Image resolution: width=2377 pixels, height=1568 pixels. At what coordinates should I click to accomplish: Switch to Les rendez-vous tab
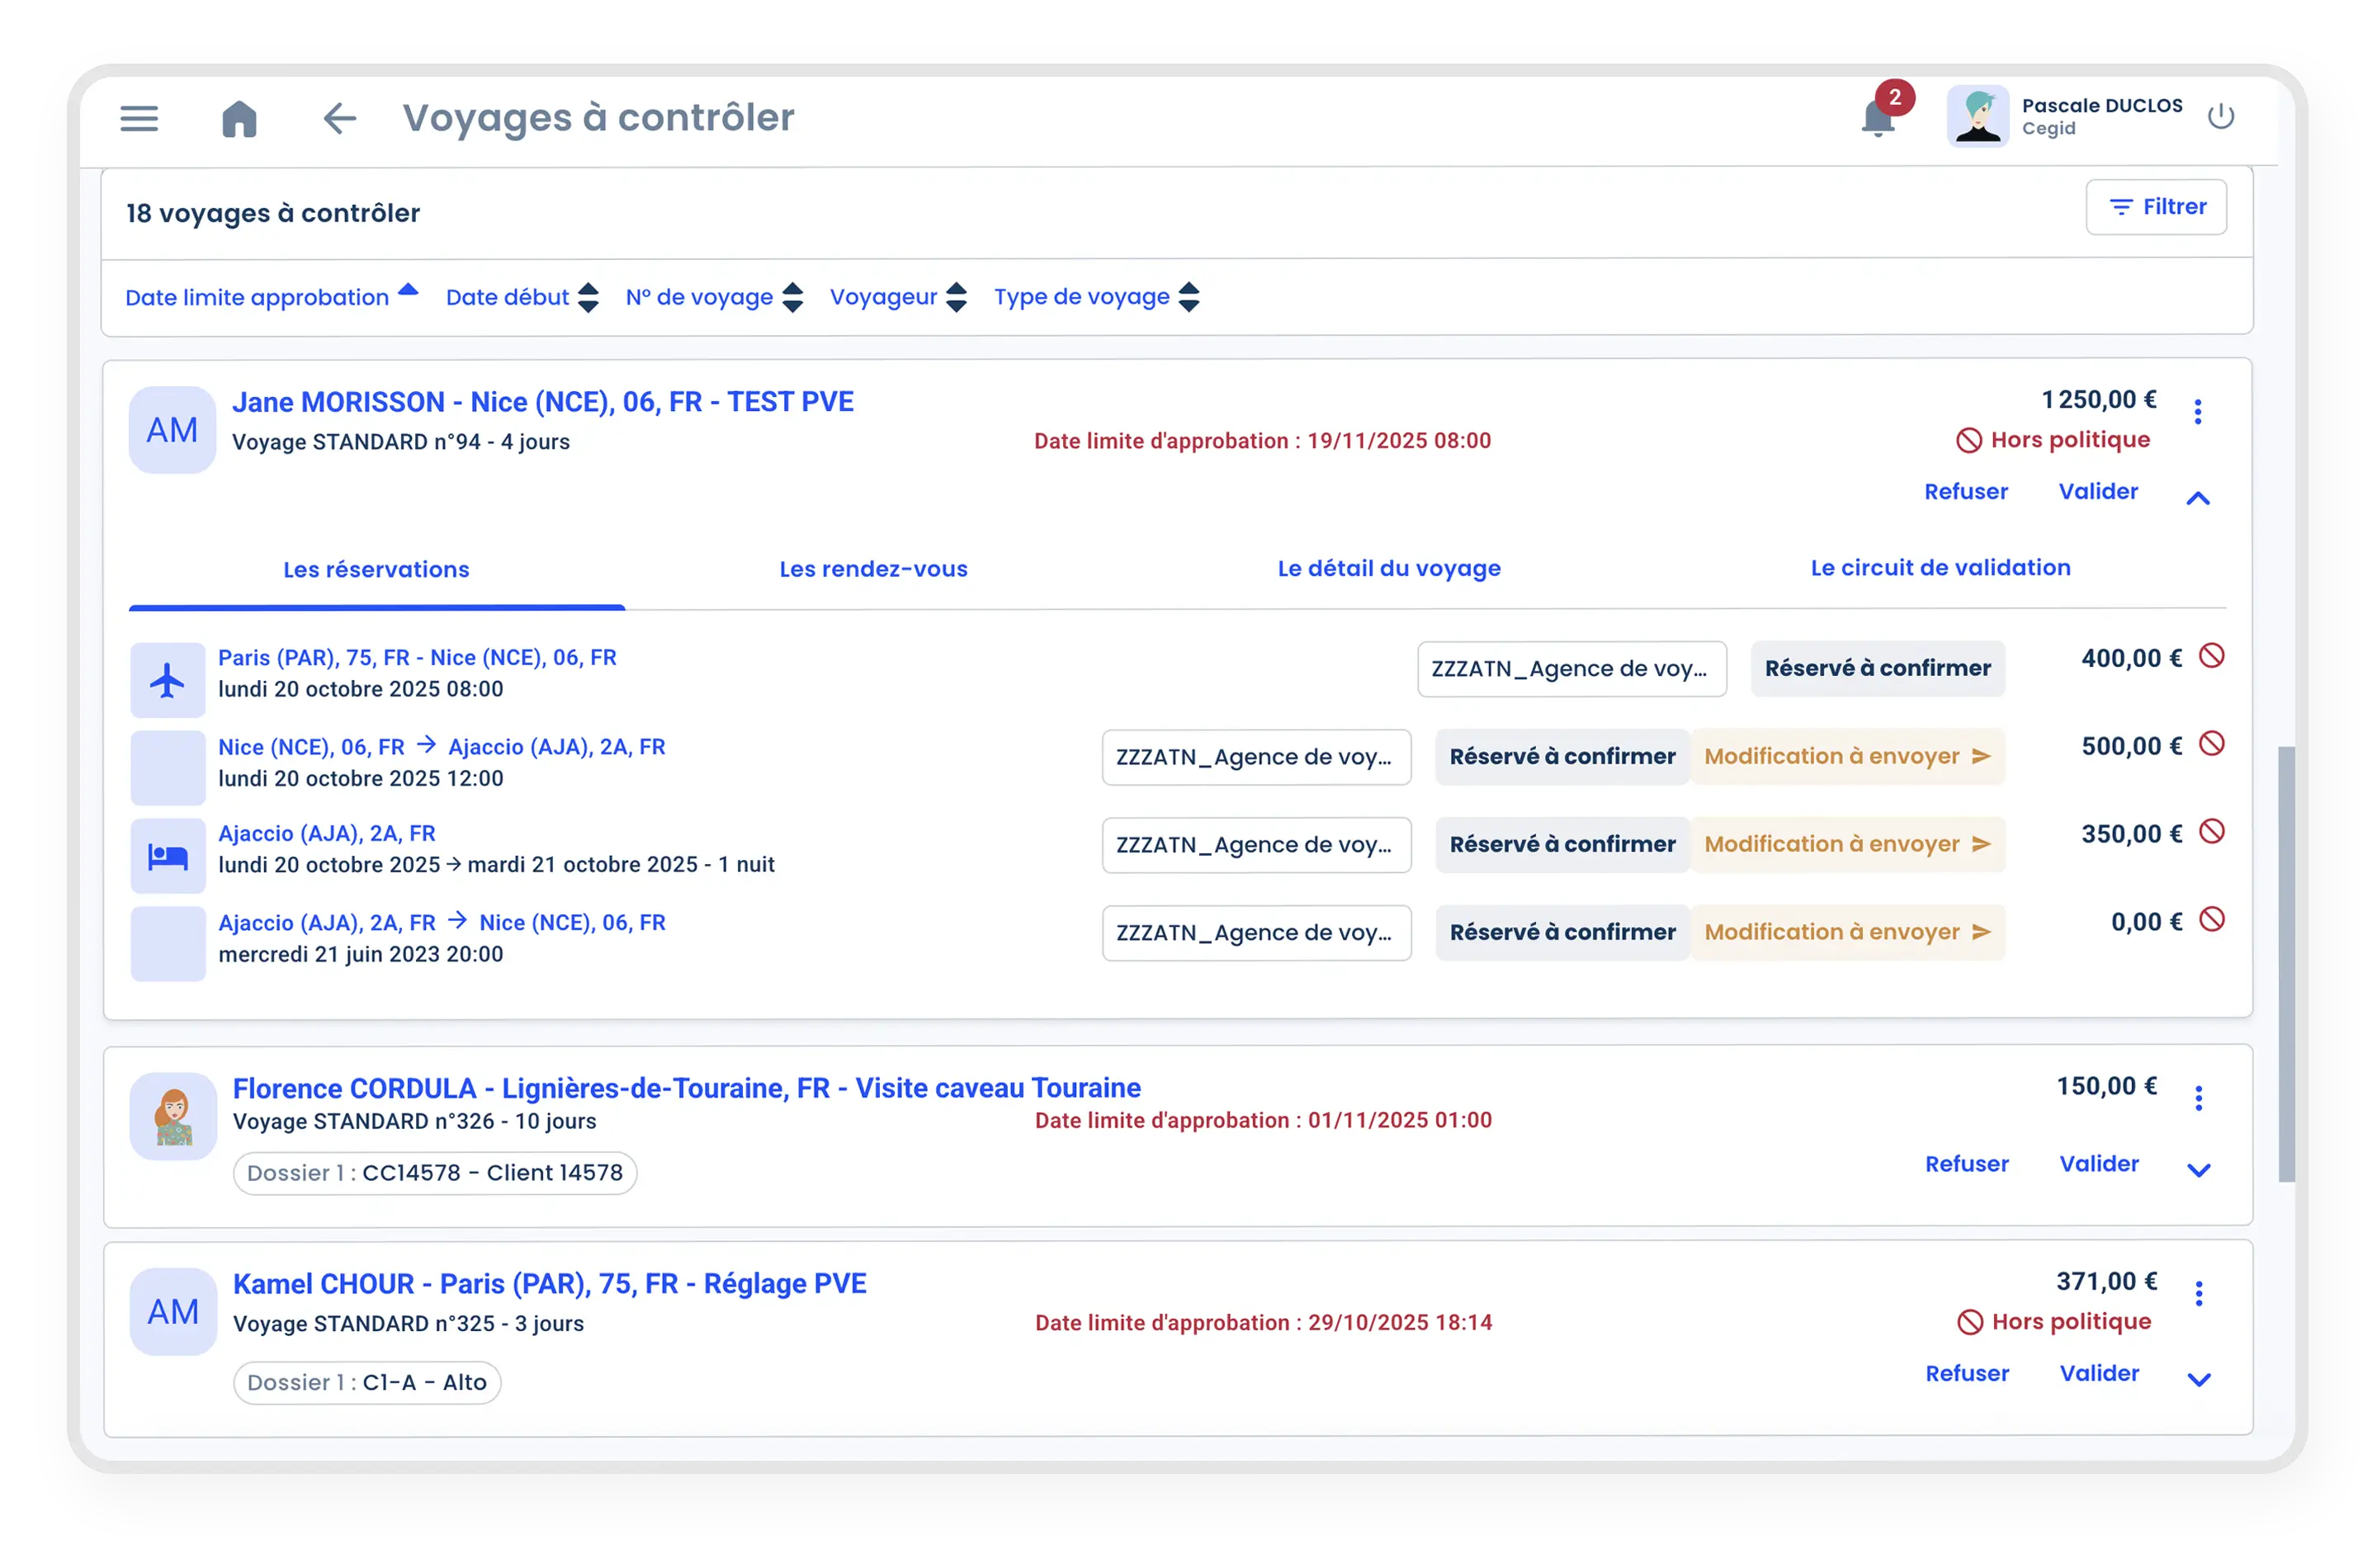point(873,569)
